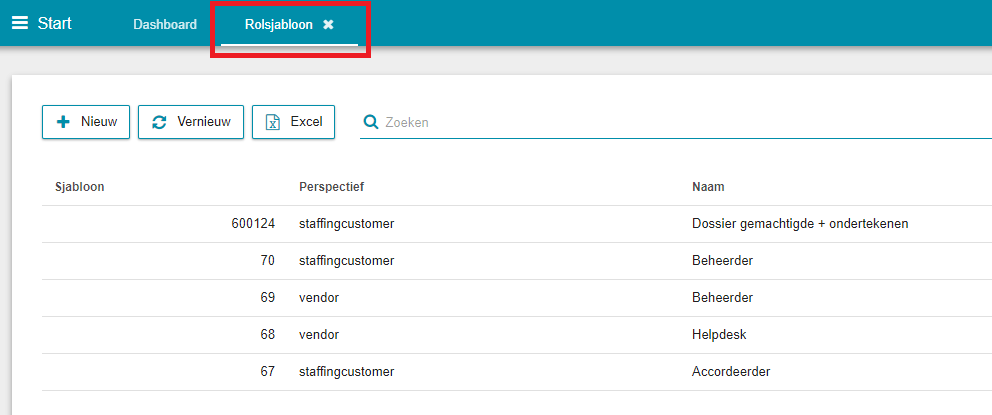992x415 pixels.
Task: Open template 69 vendor Beheerder row
Action: (517, 297)
